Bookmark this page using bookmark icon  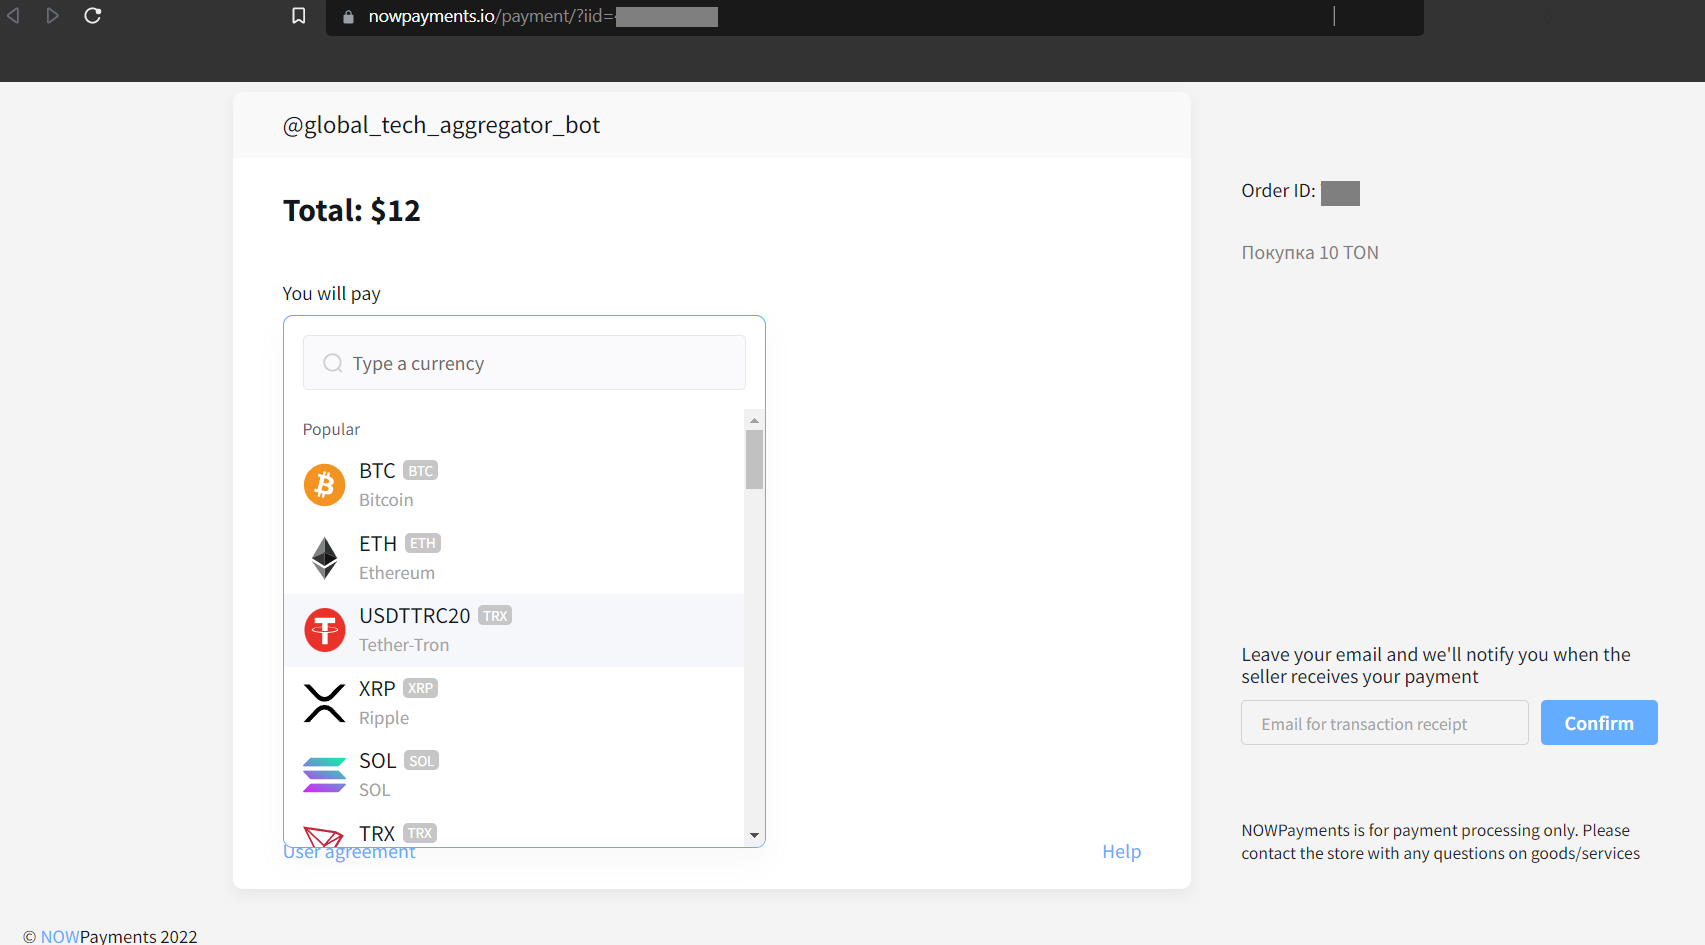298,16
